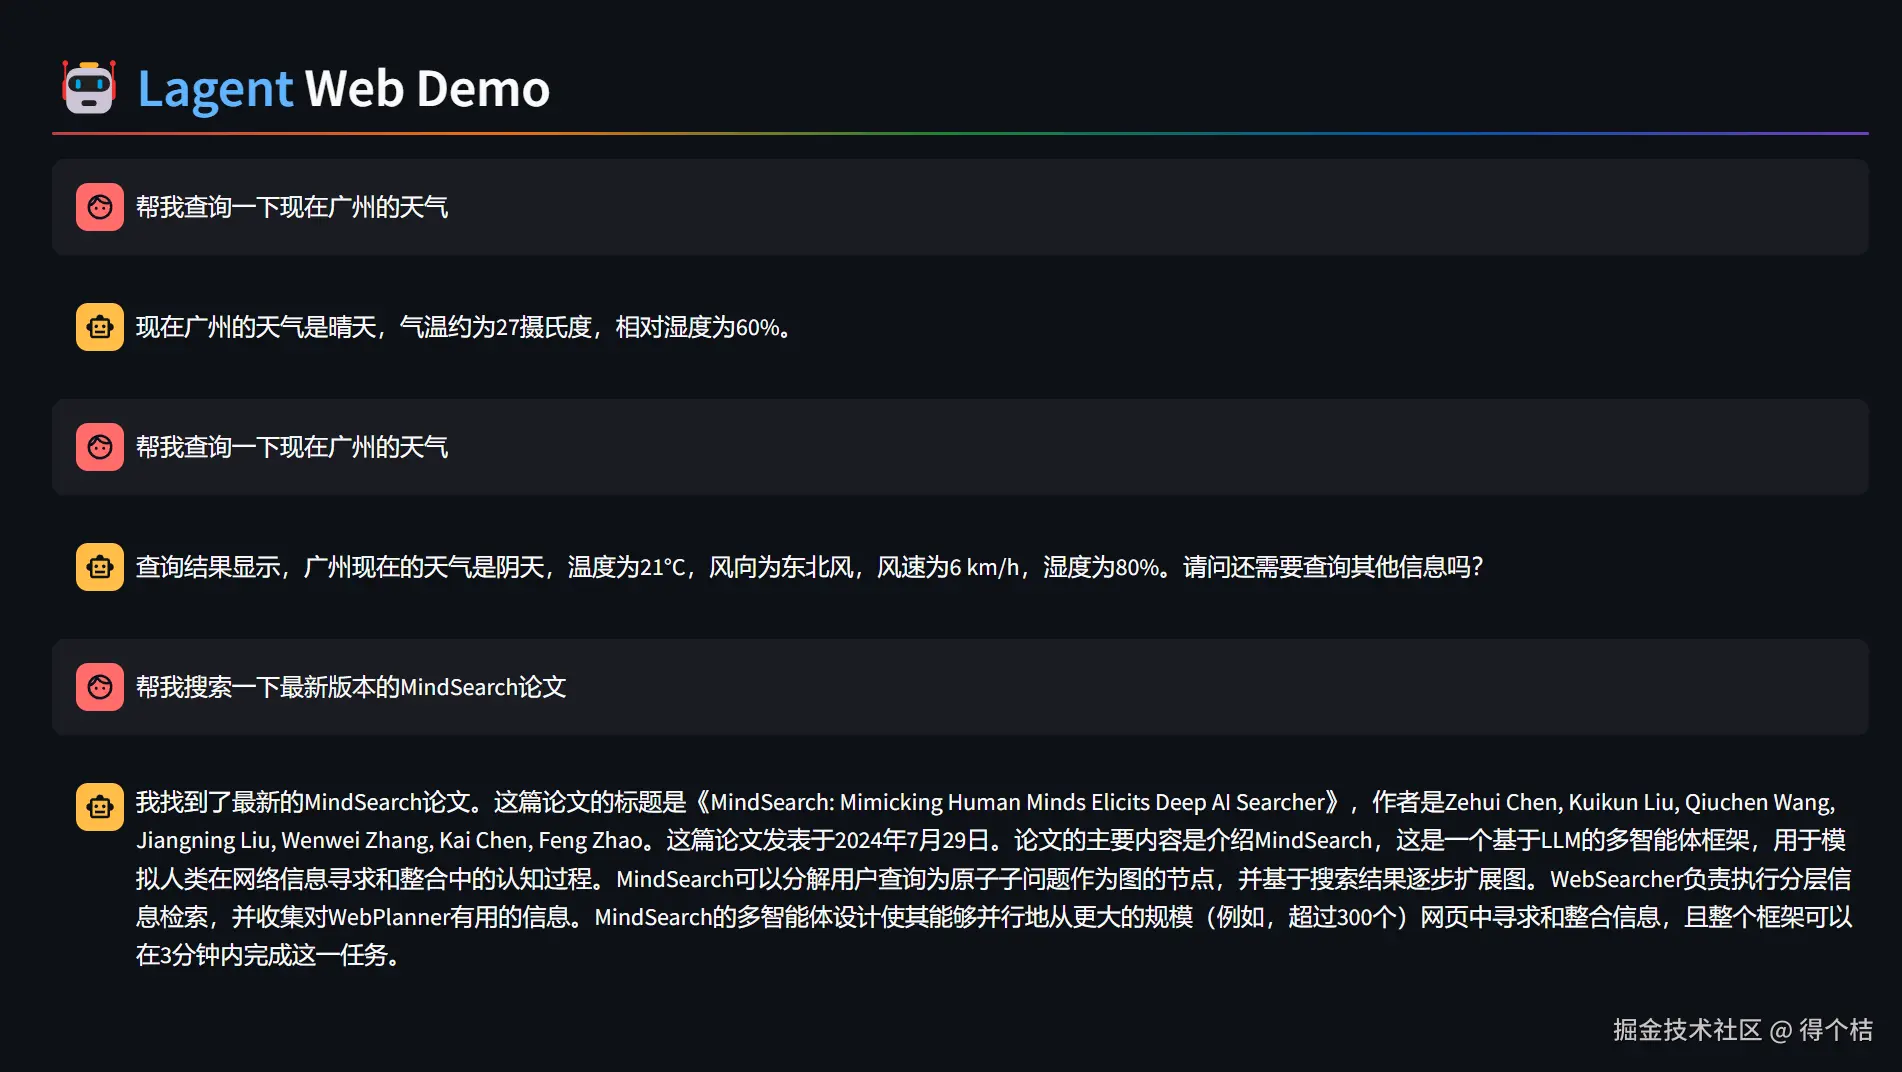Select the user avatar on the first Guangzhou weather question
Viewport: 1902px width, 1072px height.
[100, 207]
